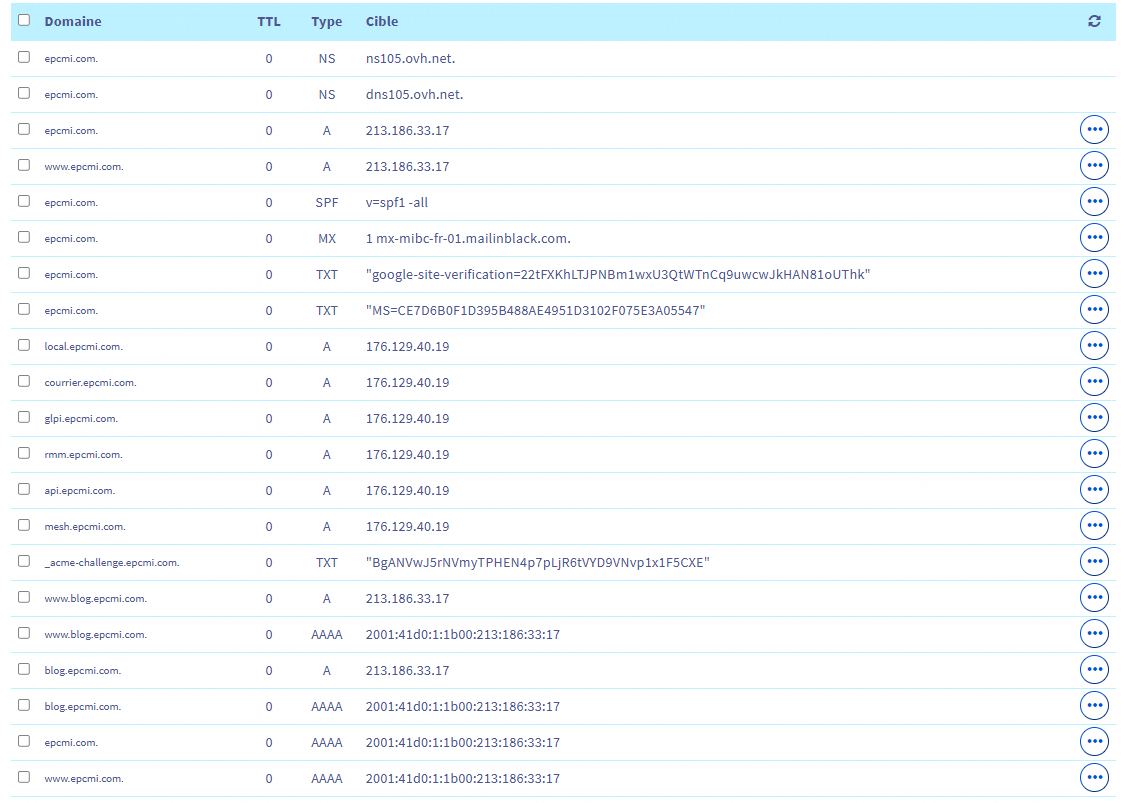The width and height of the screenshot is (1128, 803).
Task: Click the three-dot button for glpi.epcmi.com
Action: point(1094,418)
